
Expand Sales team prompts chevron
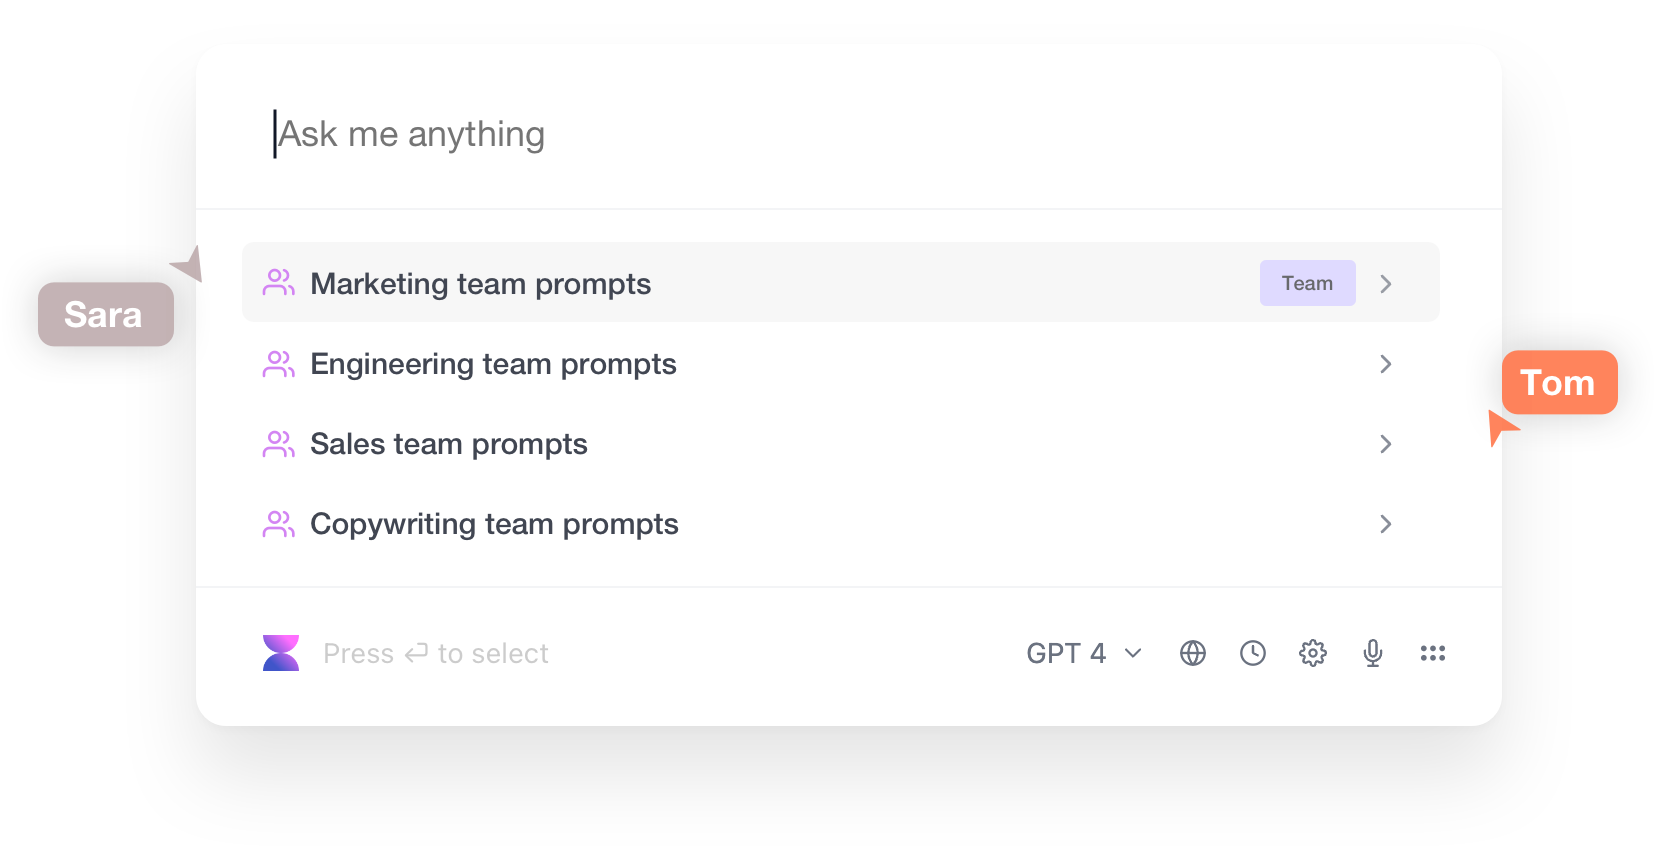pos(1386,444)
